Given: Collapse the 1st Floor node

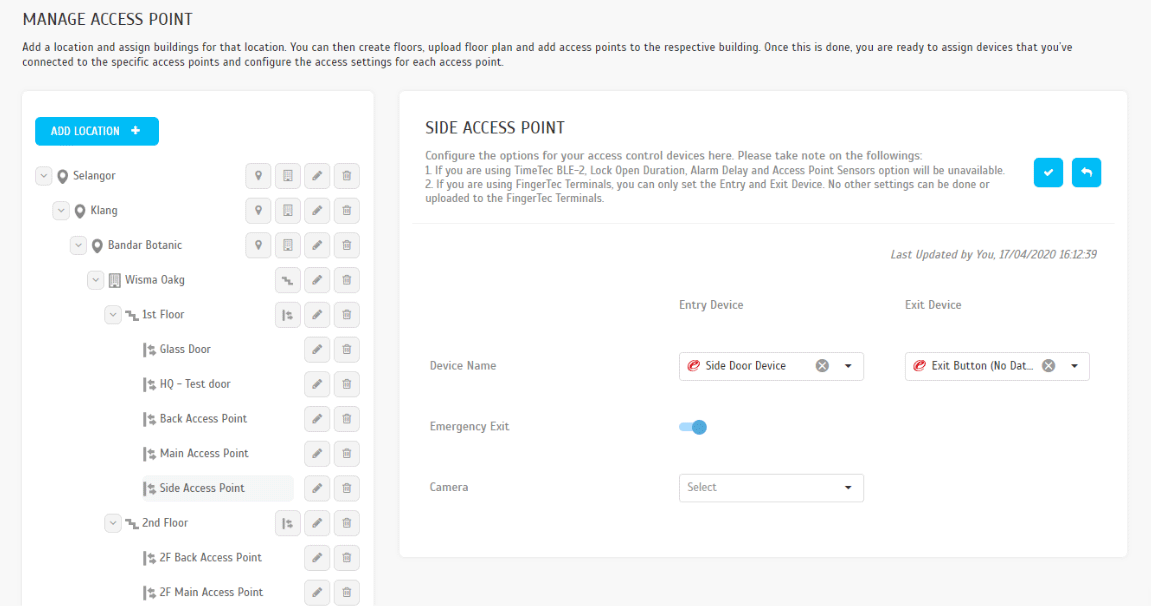Looking at the screenshot, I should pos(112,314).
